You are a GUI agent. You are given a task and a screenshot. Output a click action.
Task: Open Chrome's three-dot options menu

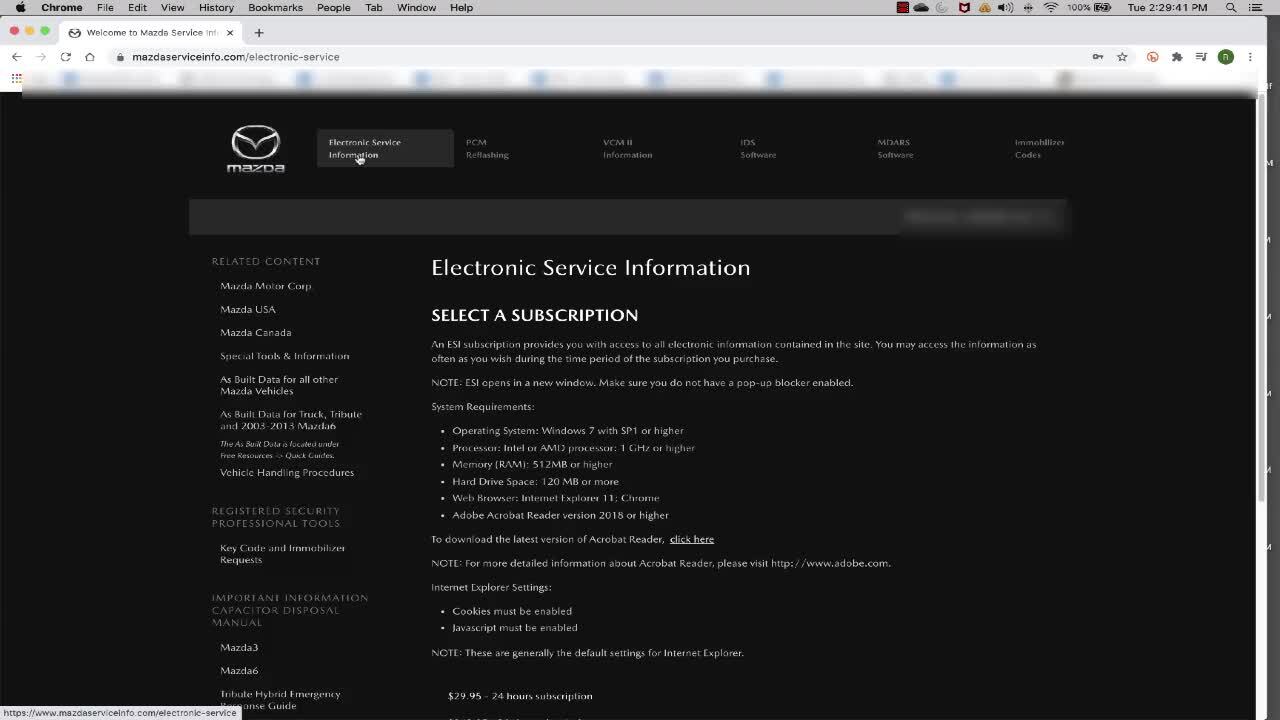click(1250, 57)
